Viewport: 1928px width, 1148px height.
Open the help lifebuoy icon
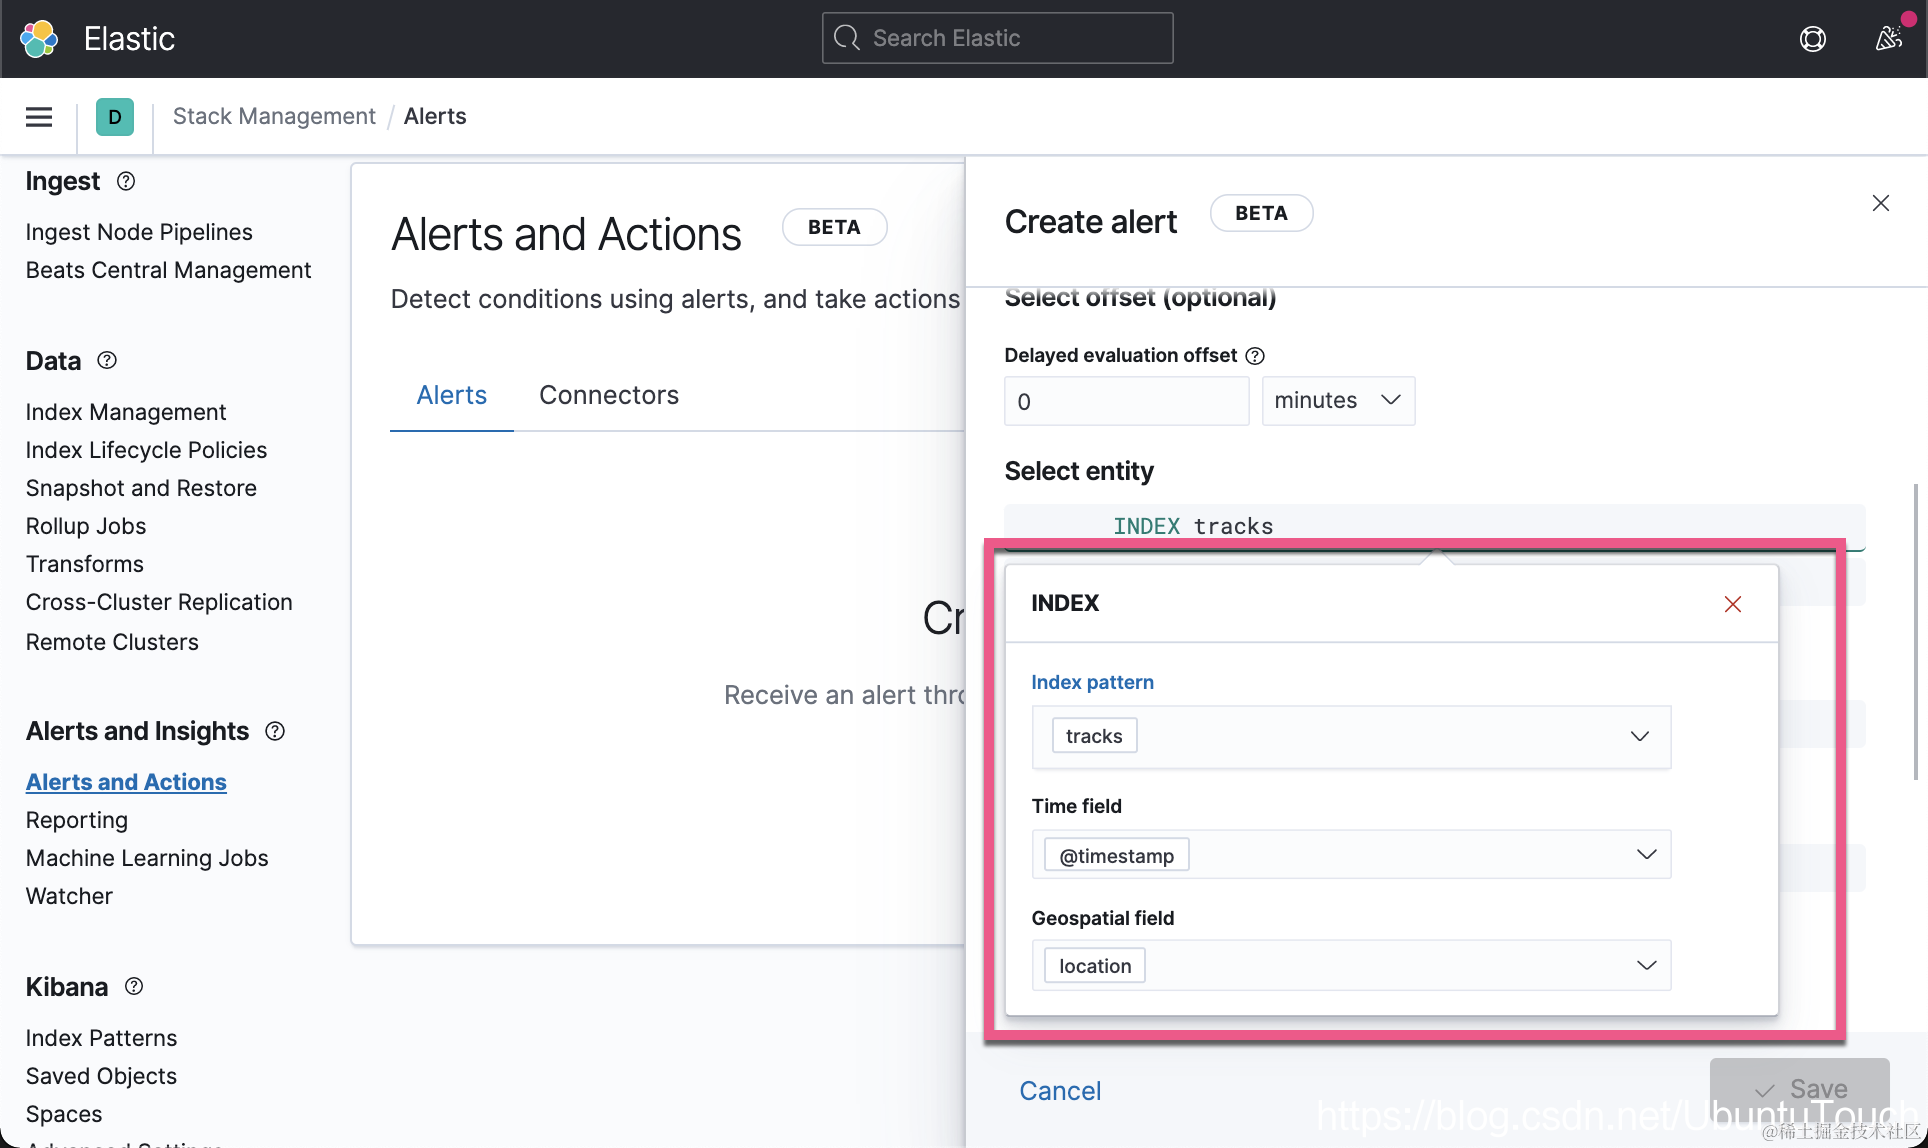coord(1812,38)
